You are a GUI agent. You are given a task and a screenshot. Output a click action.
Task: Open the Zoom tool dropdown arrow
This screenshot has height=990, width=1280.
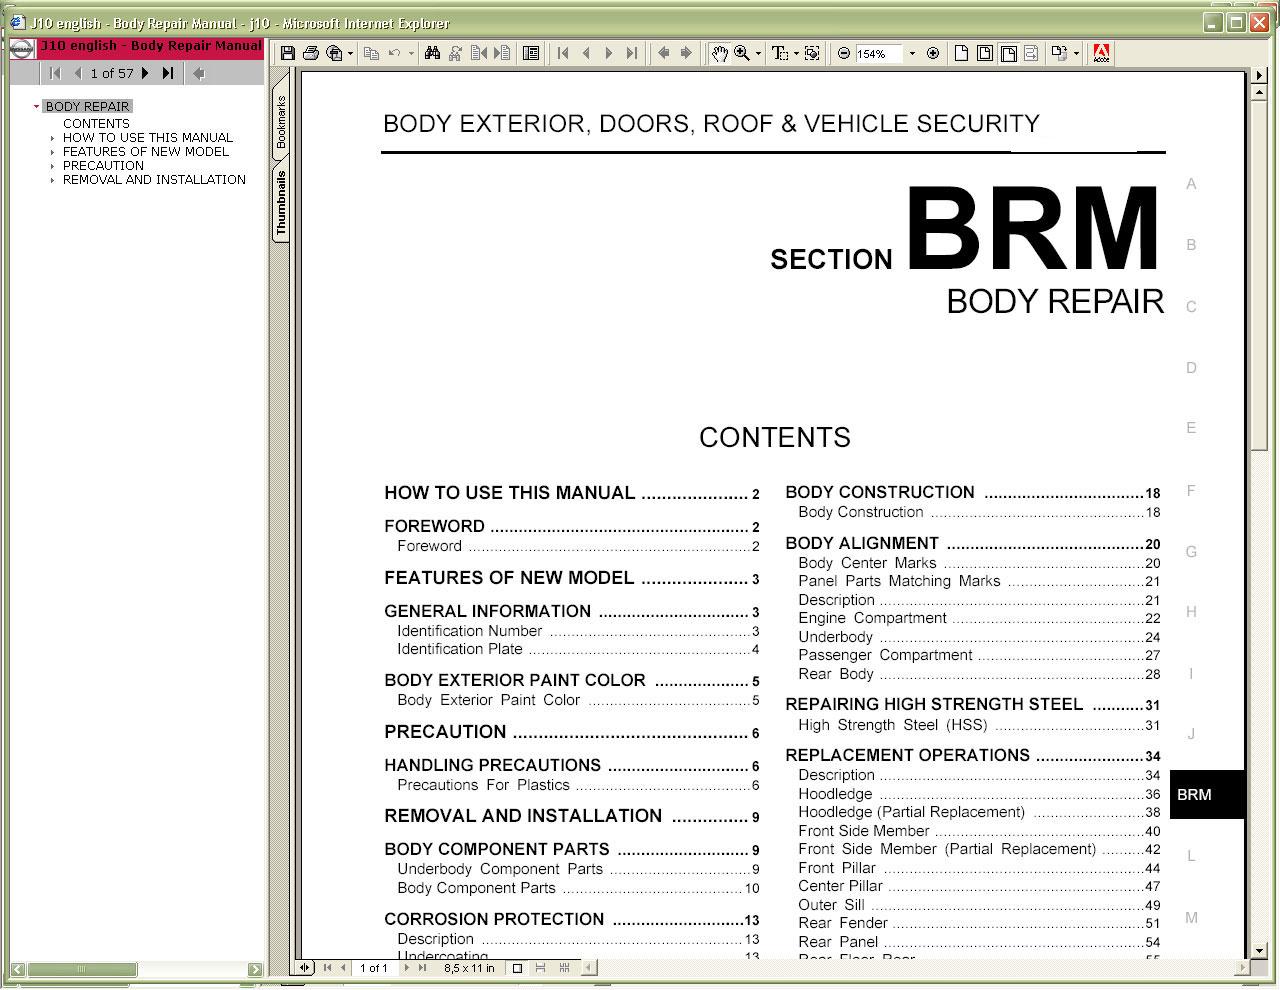coord(758,54)
